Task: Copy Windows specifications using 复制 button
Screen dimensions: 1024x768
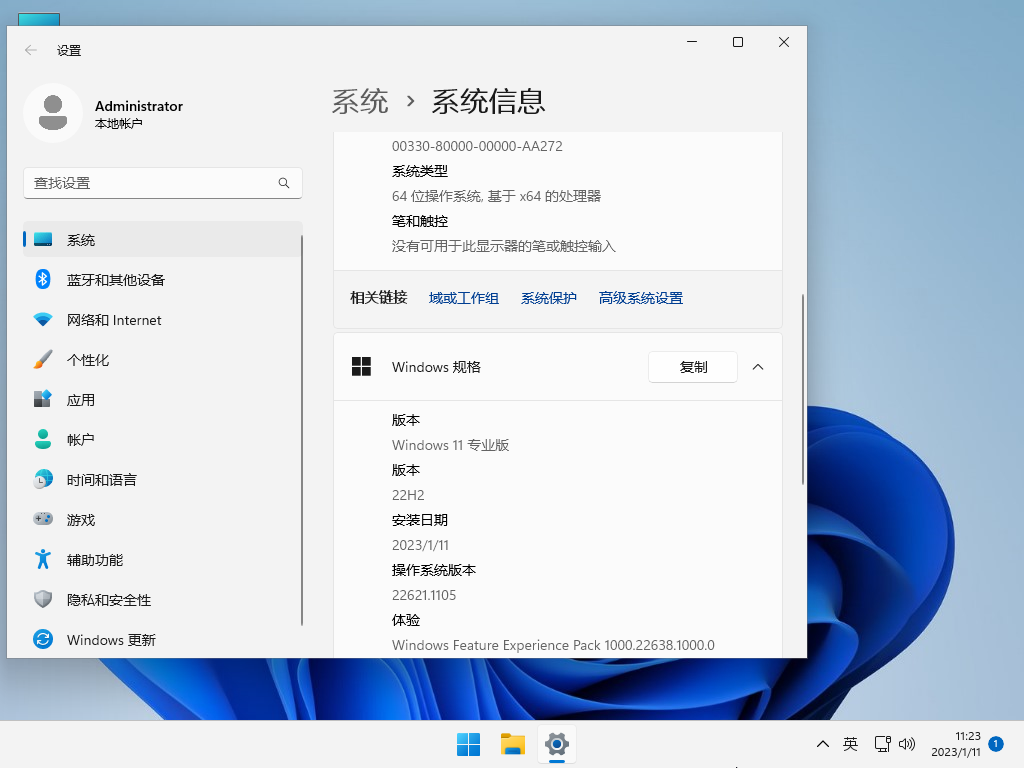Action: (x=692, y=367)
